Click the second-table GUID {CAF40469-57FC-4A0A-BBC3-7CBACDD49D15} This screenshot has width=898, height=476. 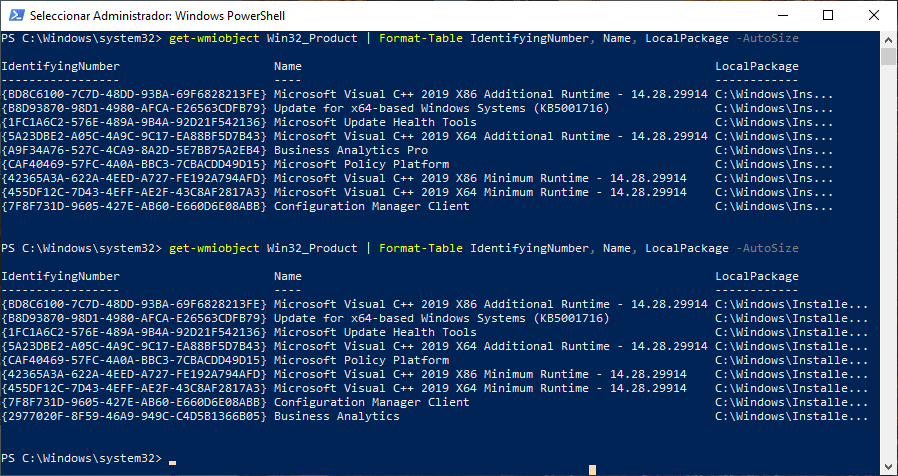click(x=134, y=360)
